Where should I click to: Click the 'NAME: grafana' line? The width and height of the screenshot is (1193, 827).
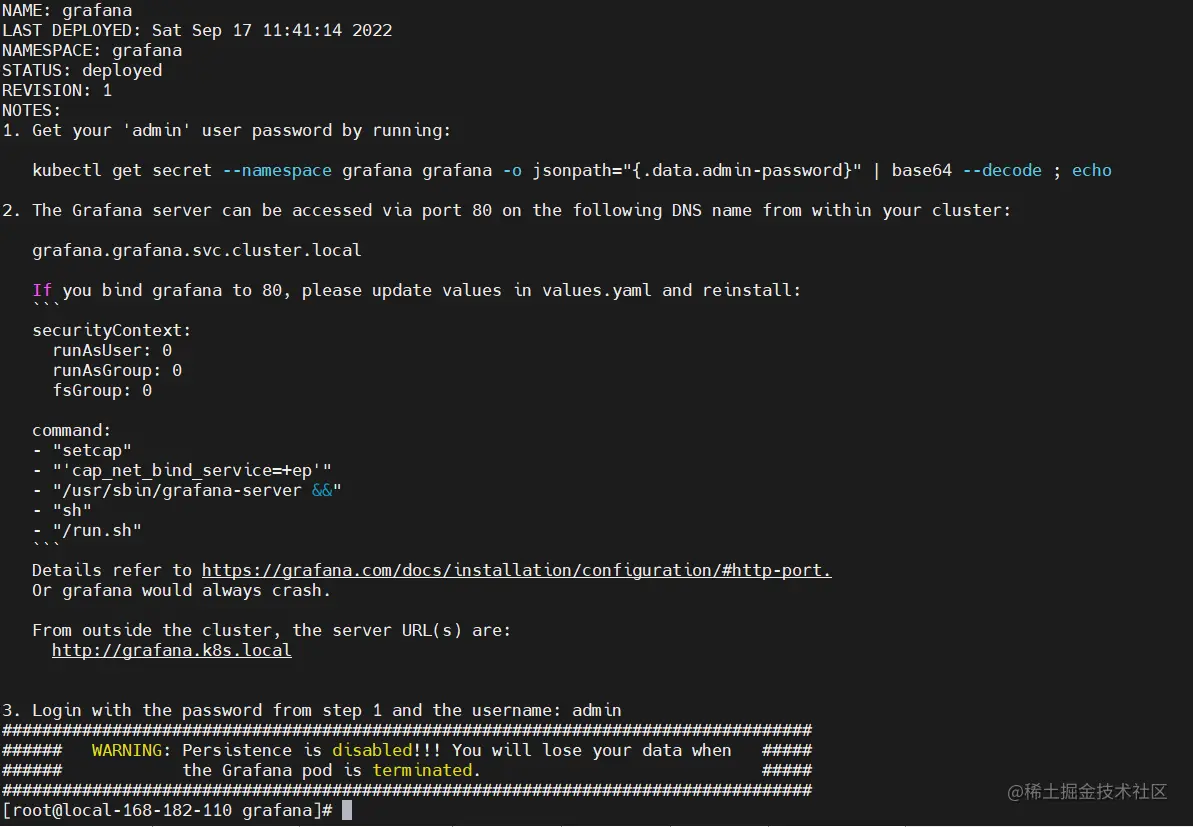coord(67,11)
